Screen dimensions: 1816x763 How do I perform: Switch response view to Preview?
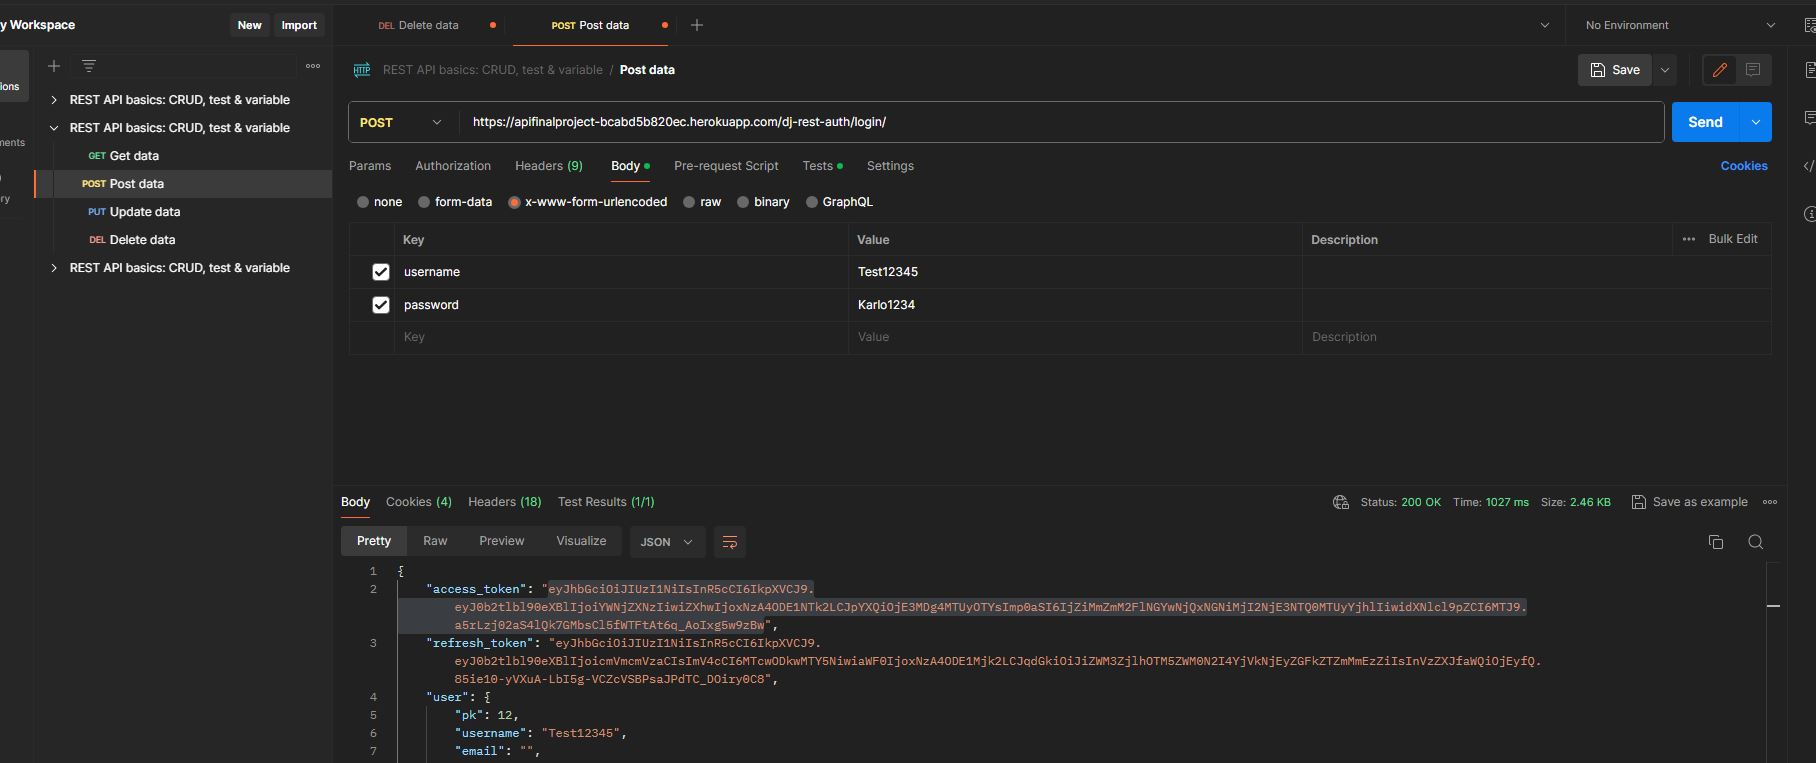[502, 541]
